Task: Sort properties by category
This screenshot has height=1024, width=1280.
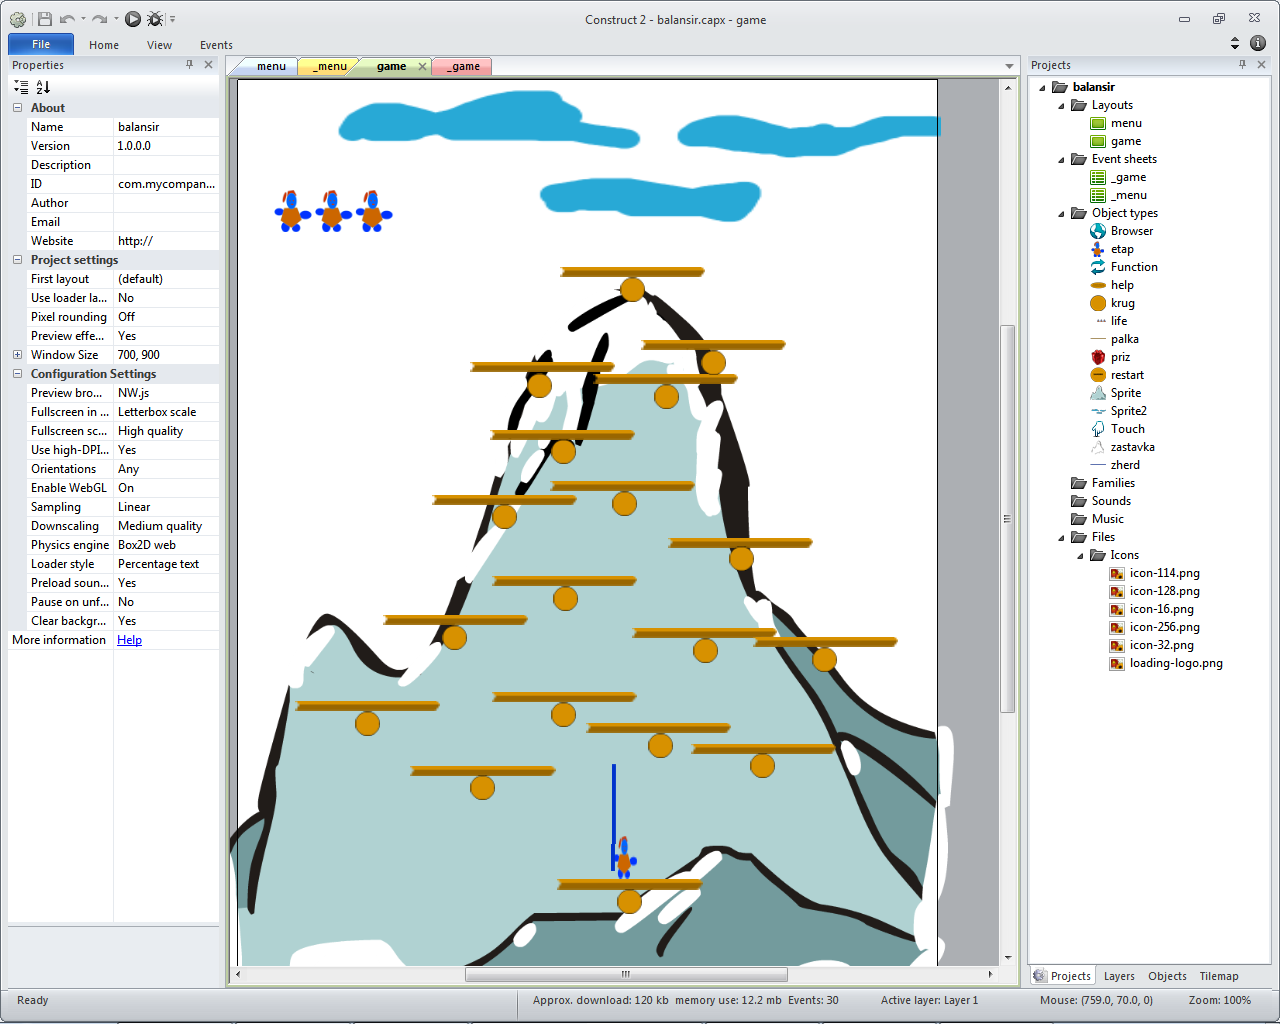Action: [x=21, y=87]
